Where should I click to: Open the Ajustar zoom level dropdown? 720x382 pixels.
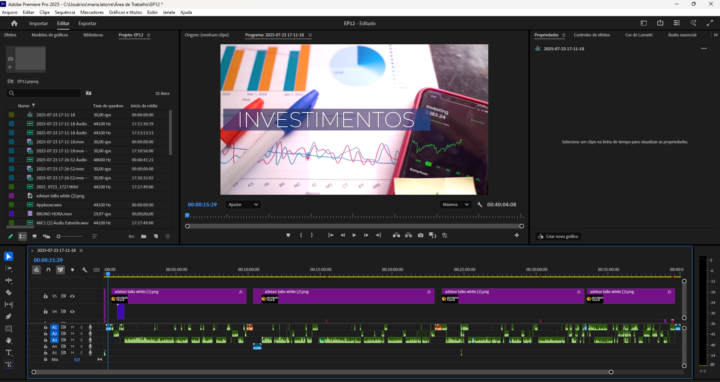click(243, 204)
